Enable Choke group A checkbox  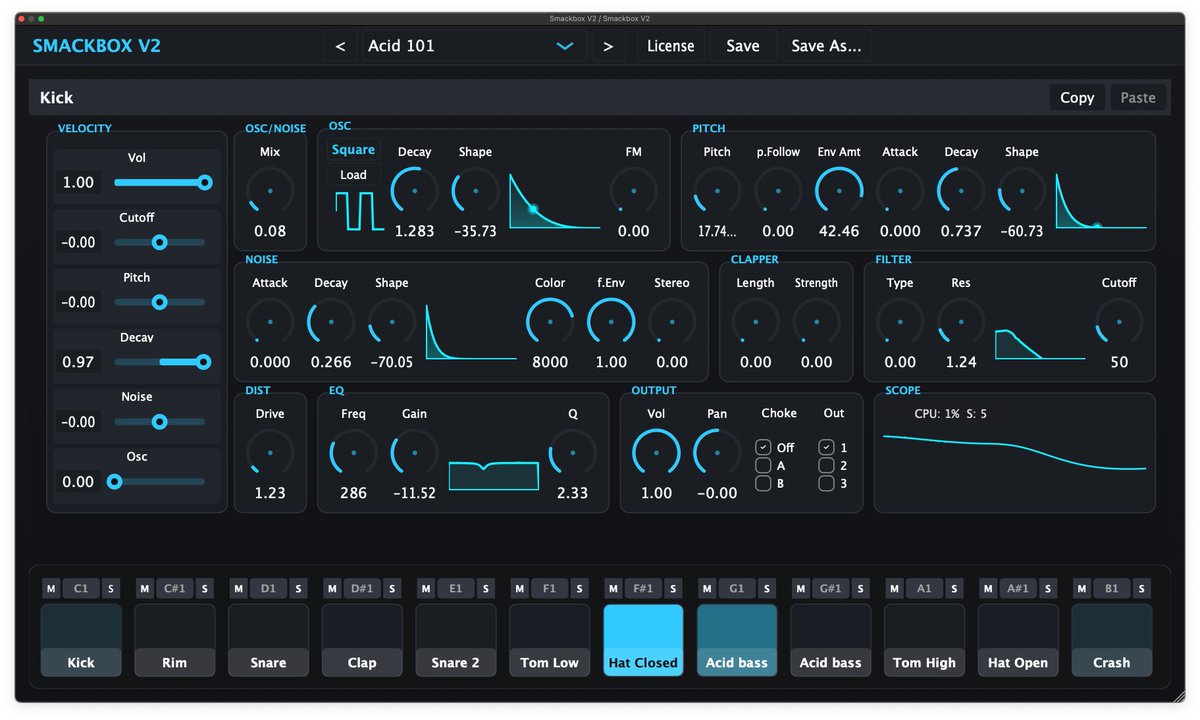[763, 465]
